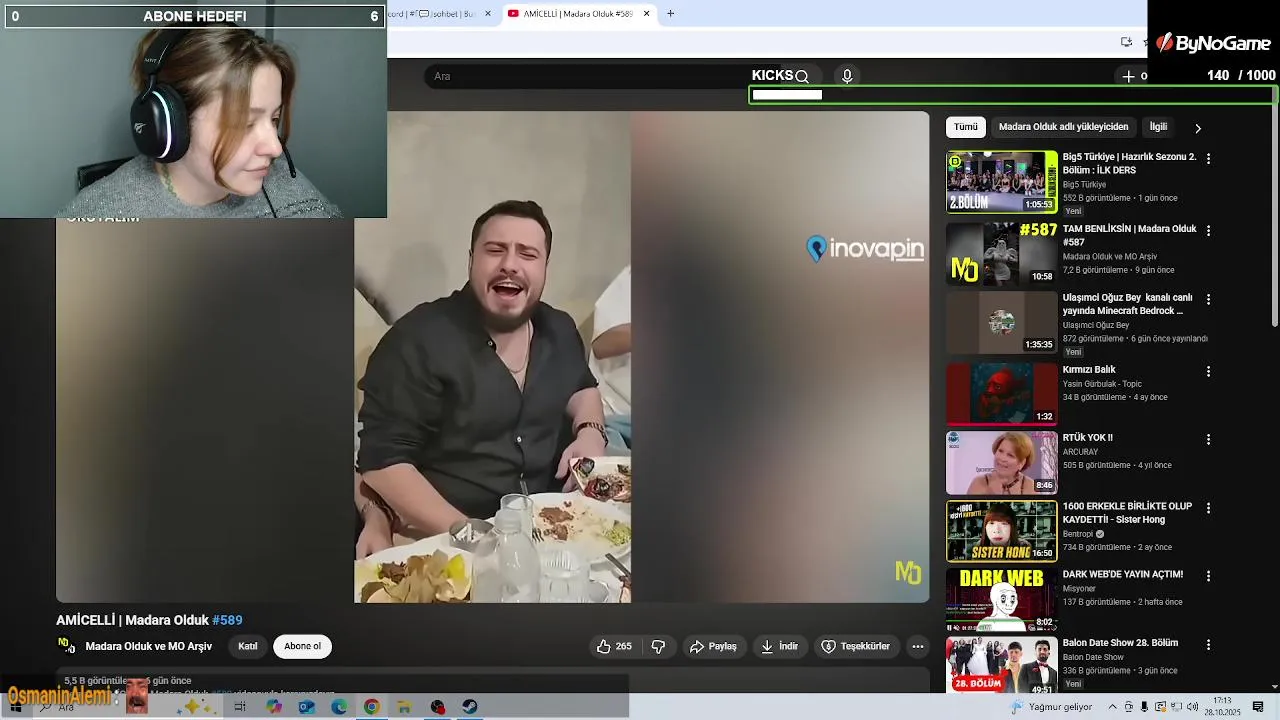
Task: Open options menu for DARK WEB video
Action: click(1208, 576)
